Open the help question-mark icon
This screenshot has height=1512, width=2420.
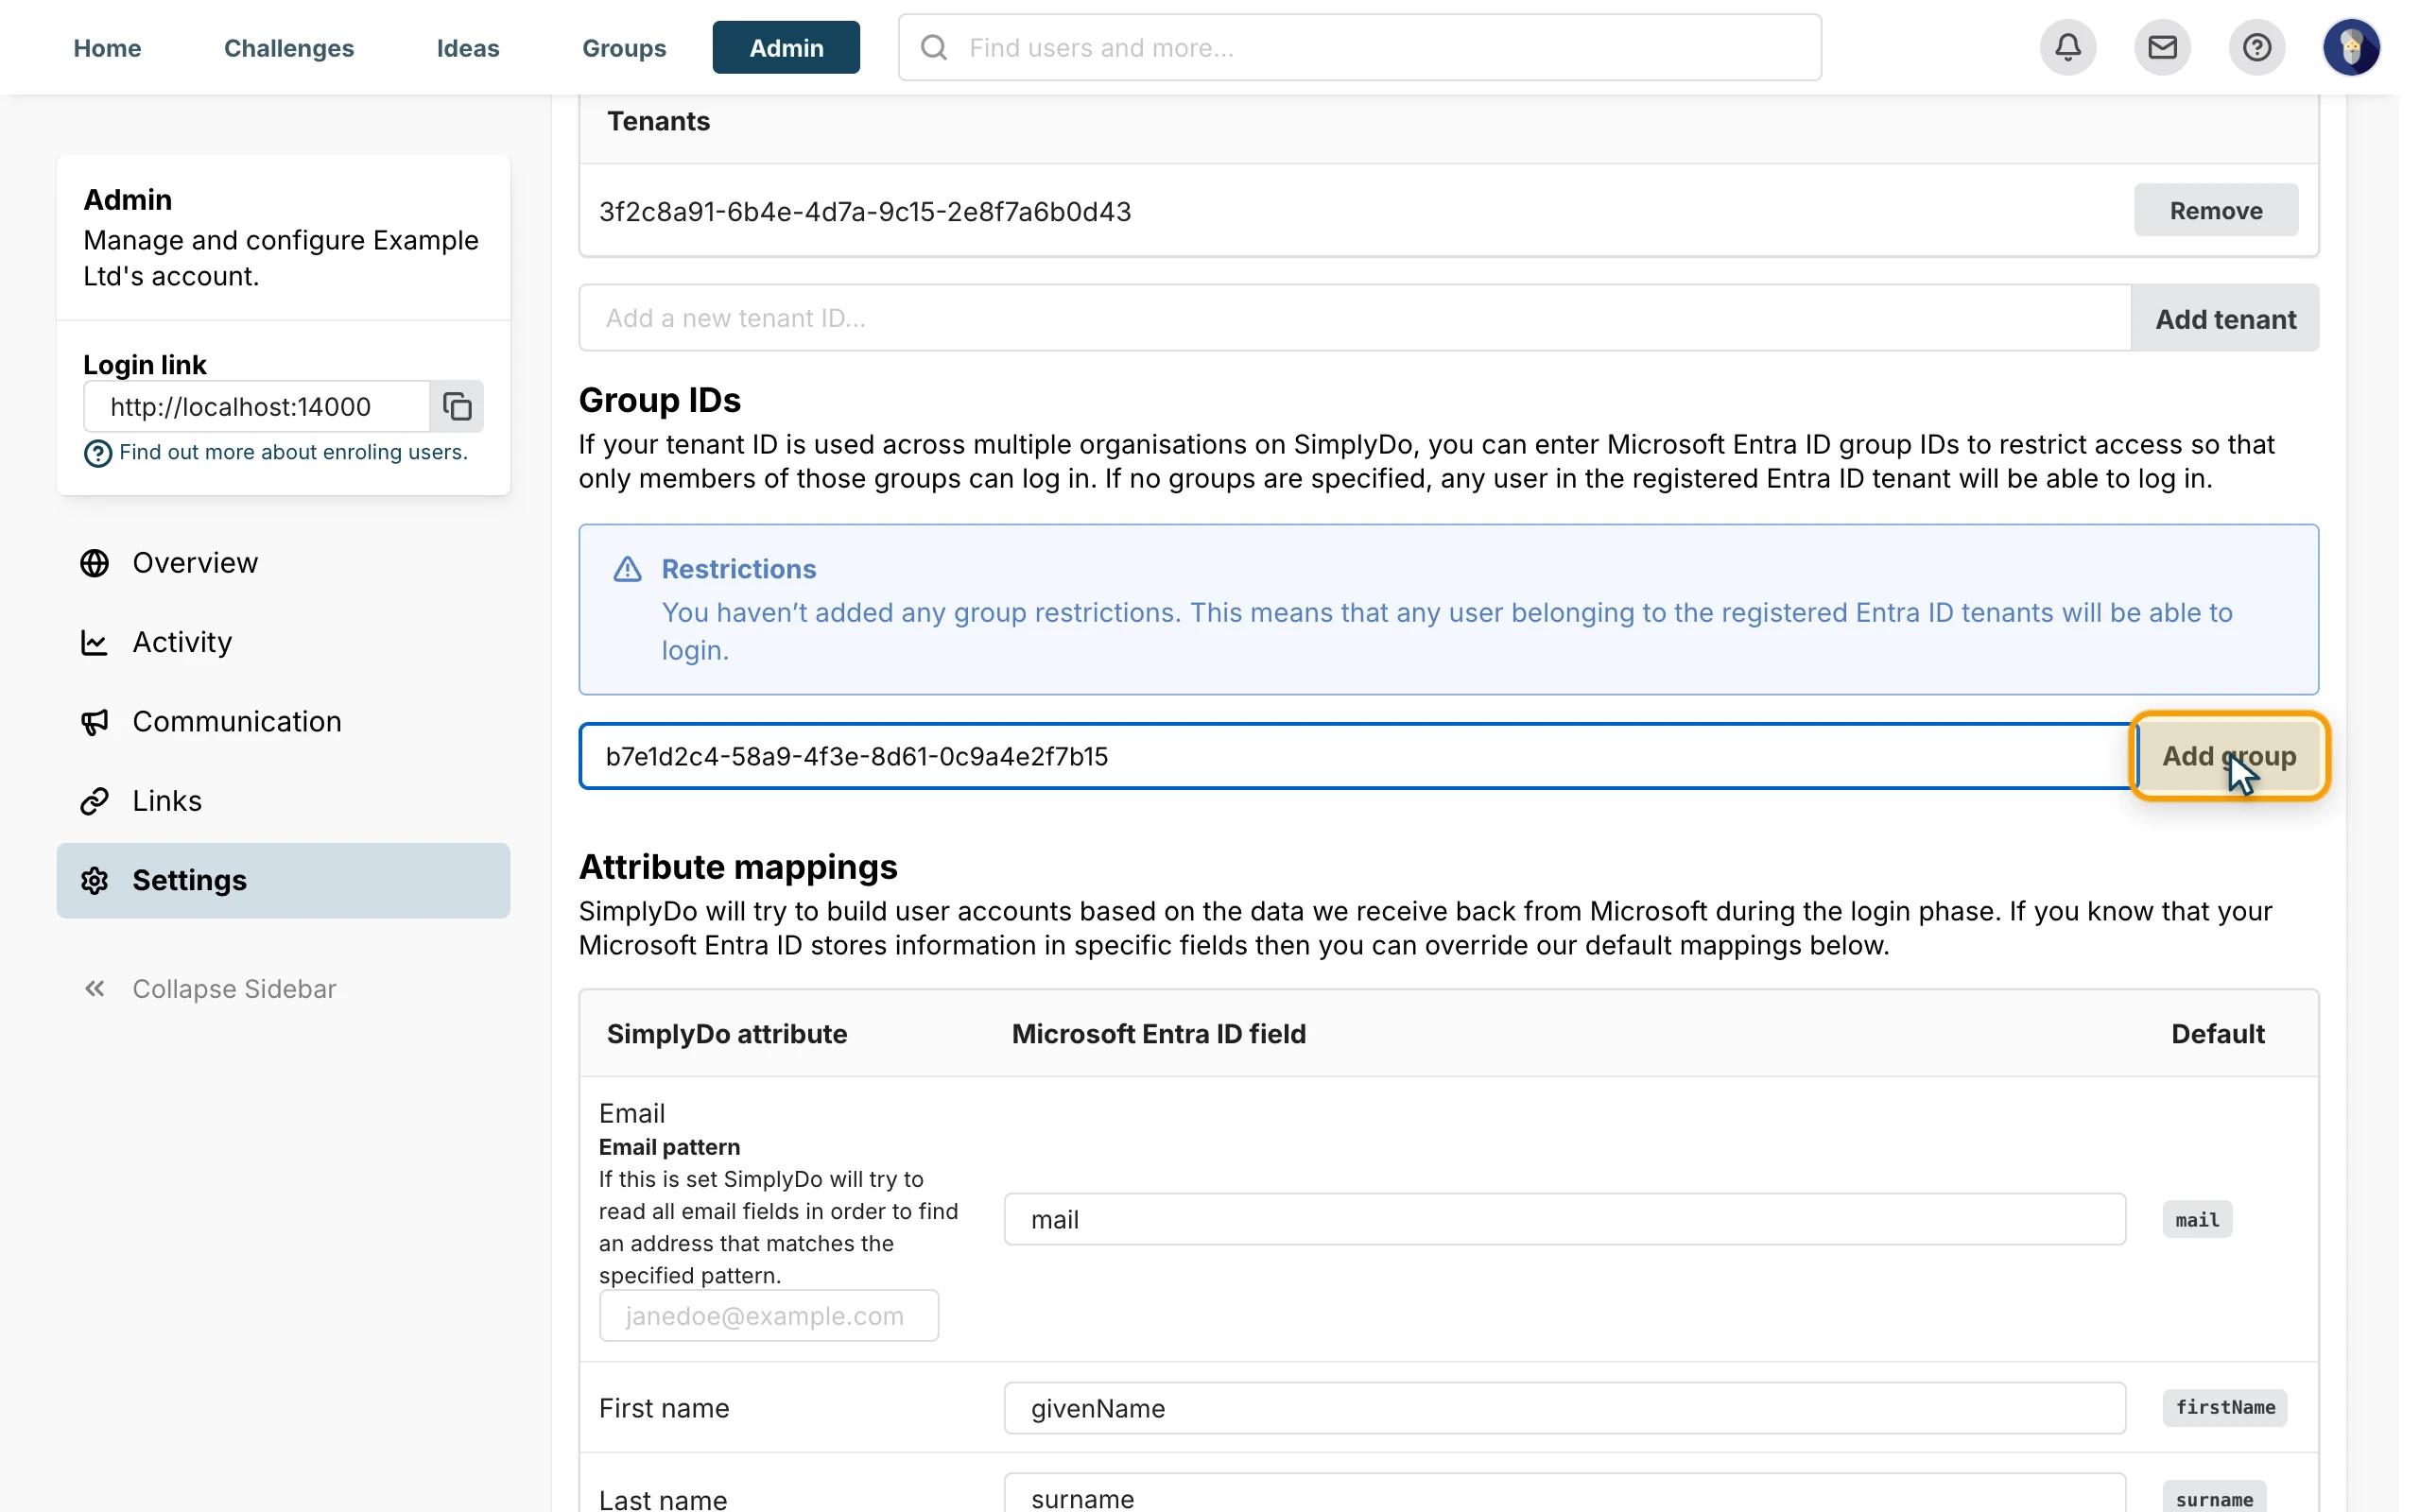pyautogui.click(x=2256, y=47)
